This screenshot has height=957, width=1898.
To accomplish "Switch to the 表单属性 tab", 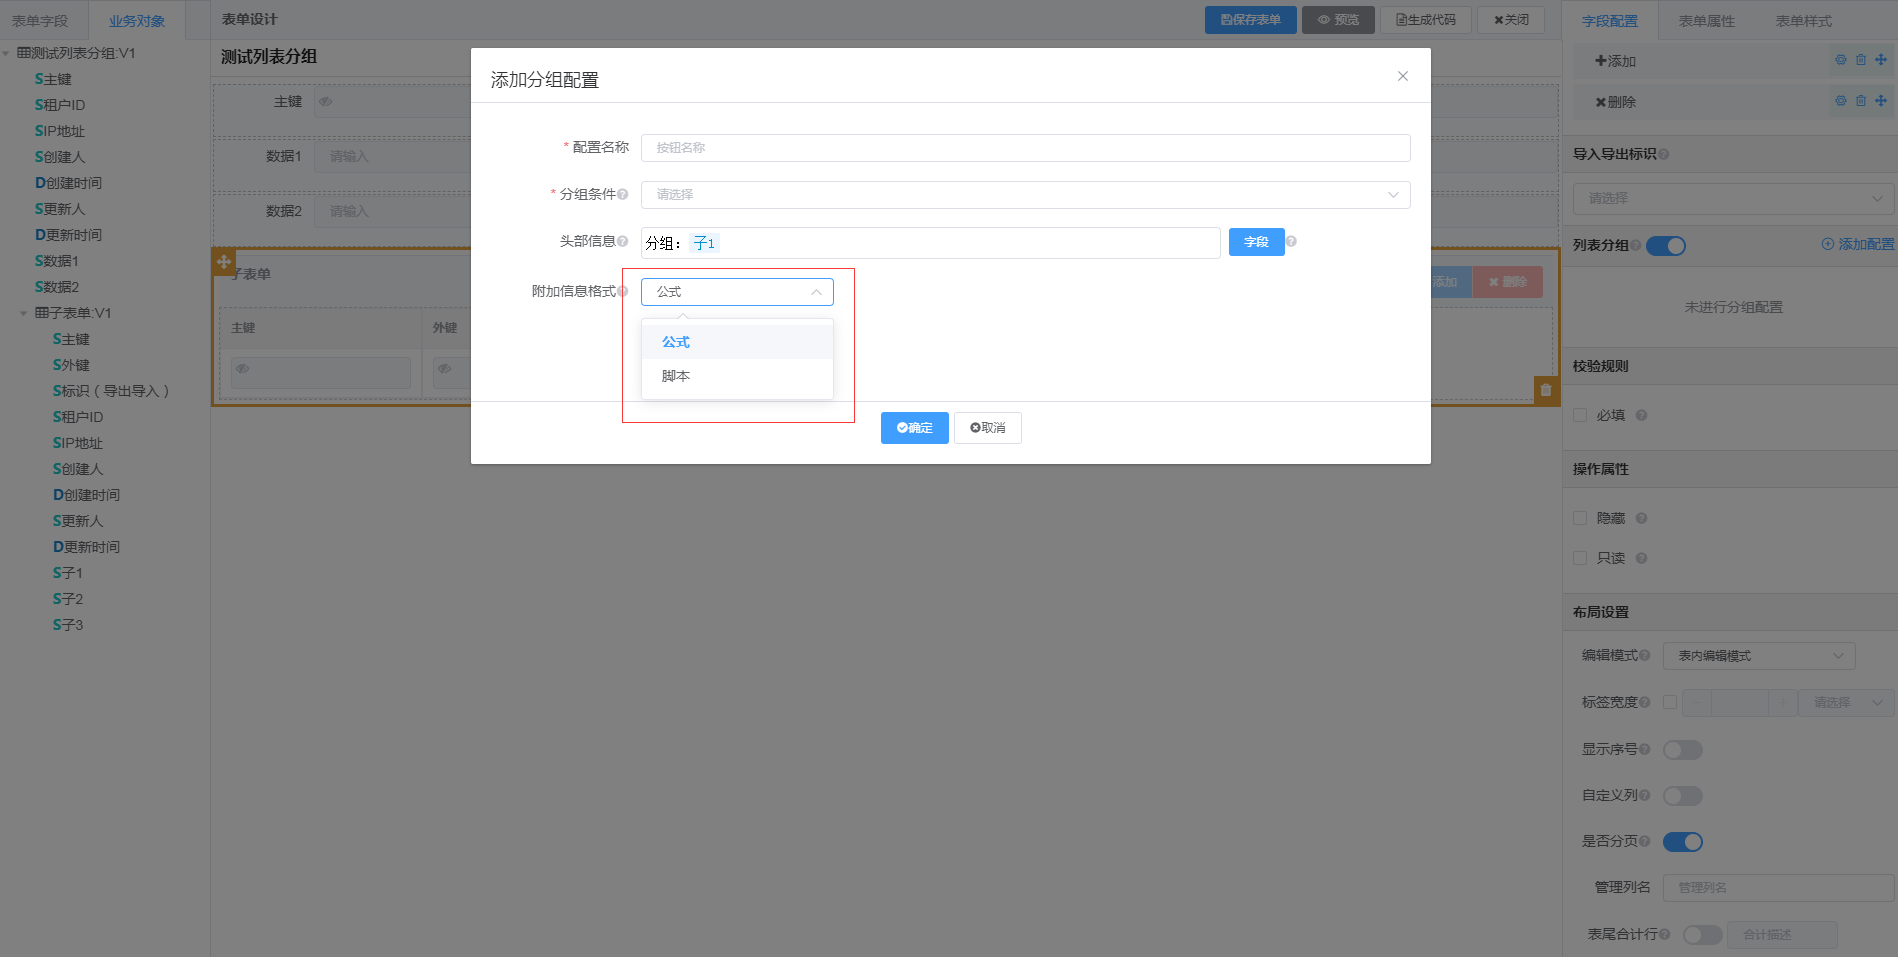I will click(x=1706, y=21).
